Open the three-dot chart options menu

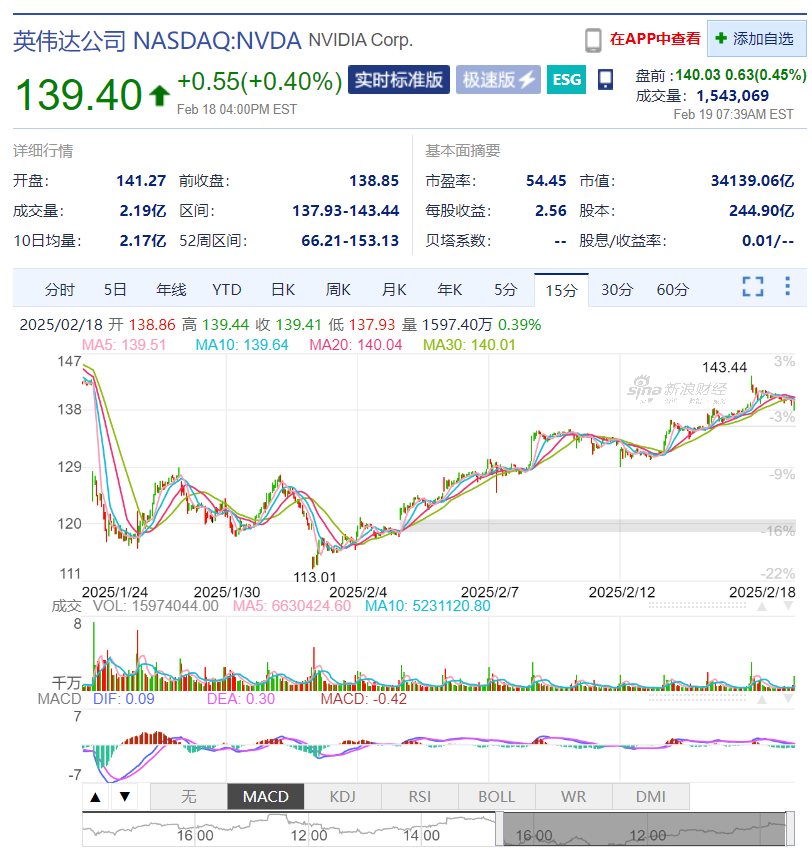pyautogui.click(x=787, y=286)
